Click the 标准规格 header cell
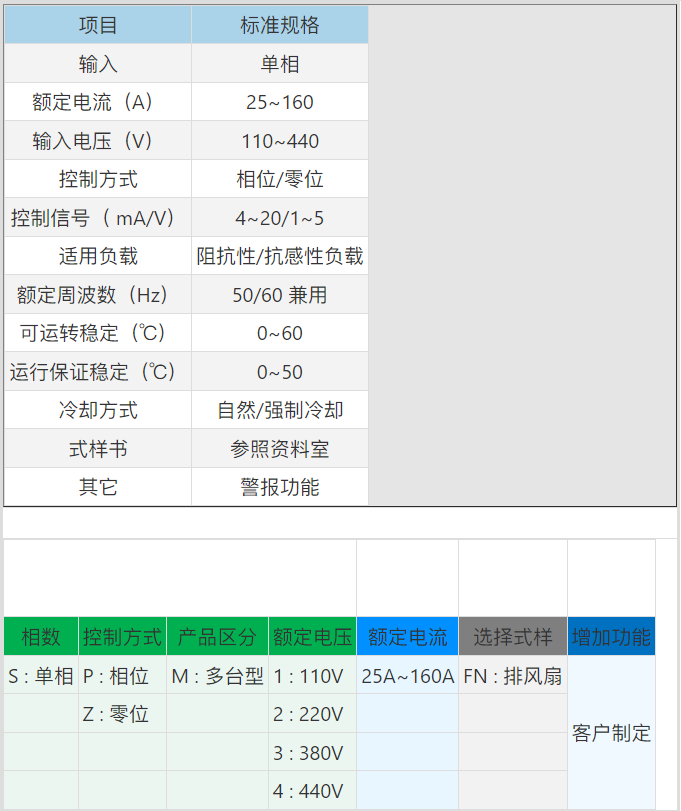Viewport: 681px width, 811px height. tap(280, 25)
